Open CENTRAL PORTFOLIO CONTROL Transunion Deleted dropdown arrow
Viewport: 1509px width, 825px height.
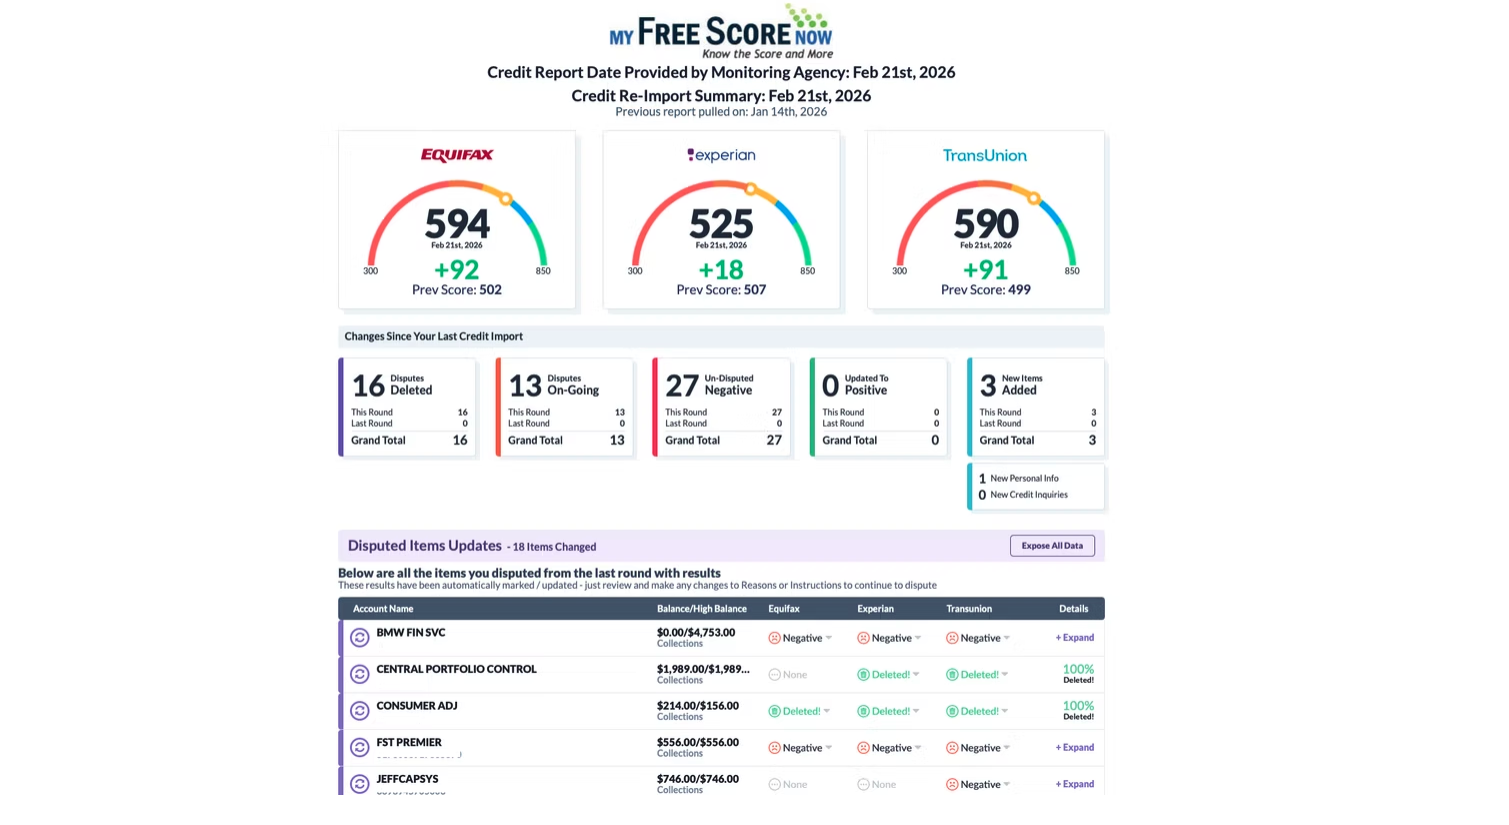(x=1005, y=675)
